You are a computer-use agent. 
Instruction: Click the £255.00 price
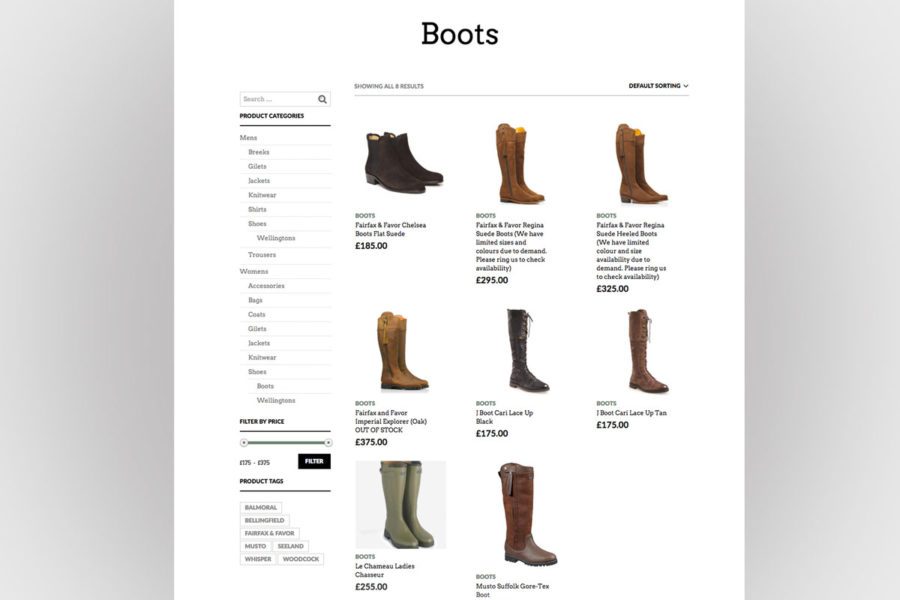tap(371, 587)
